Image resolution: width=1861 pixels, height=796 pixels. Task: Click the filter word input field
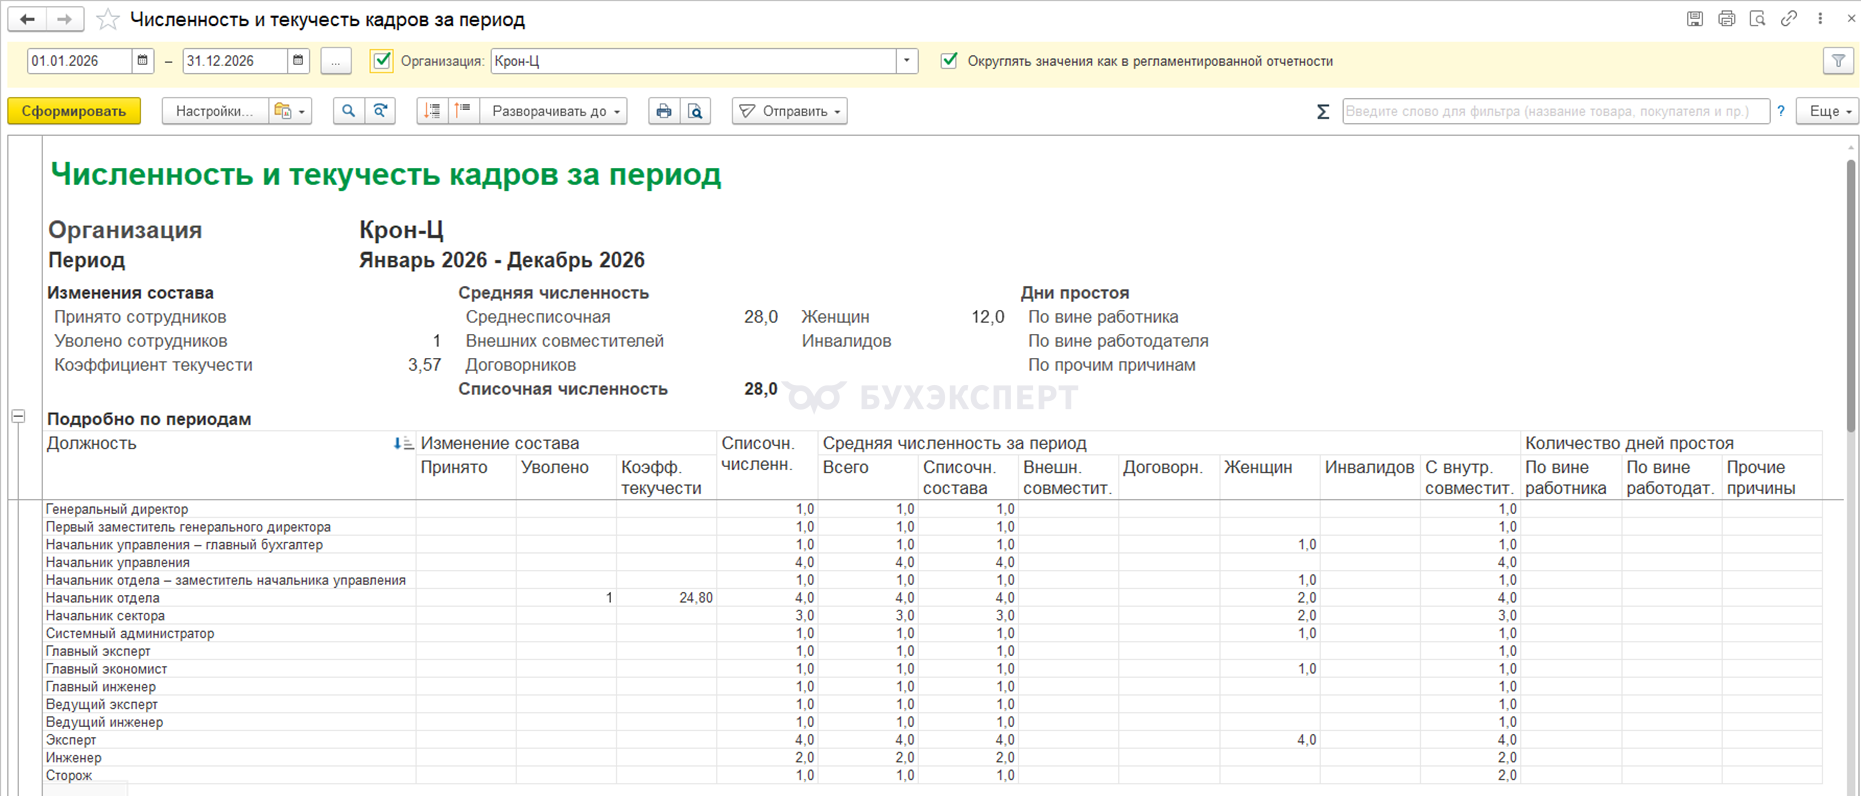1555,111
